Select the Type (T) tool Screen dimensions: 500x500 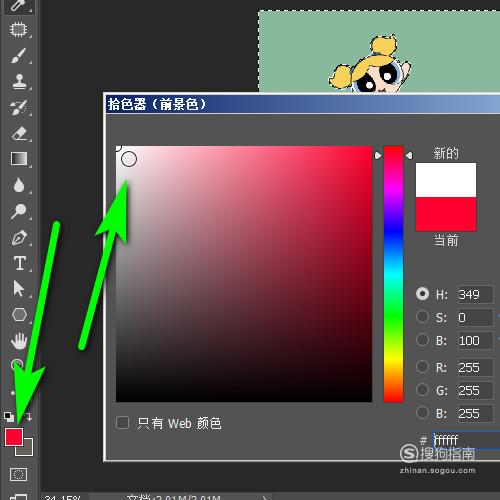pyautogui.click(x=20, y=263)
